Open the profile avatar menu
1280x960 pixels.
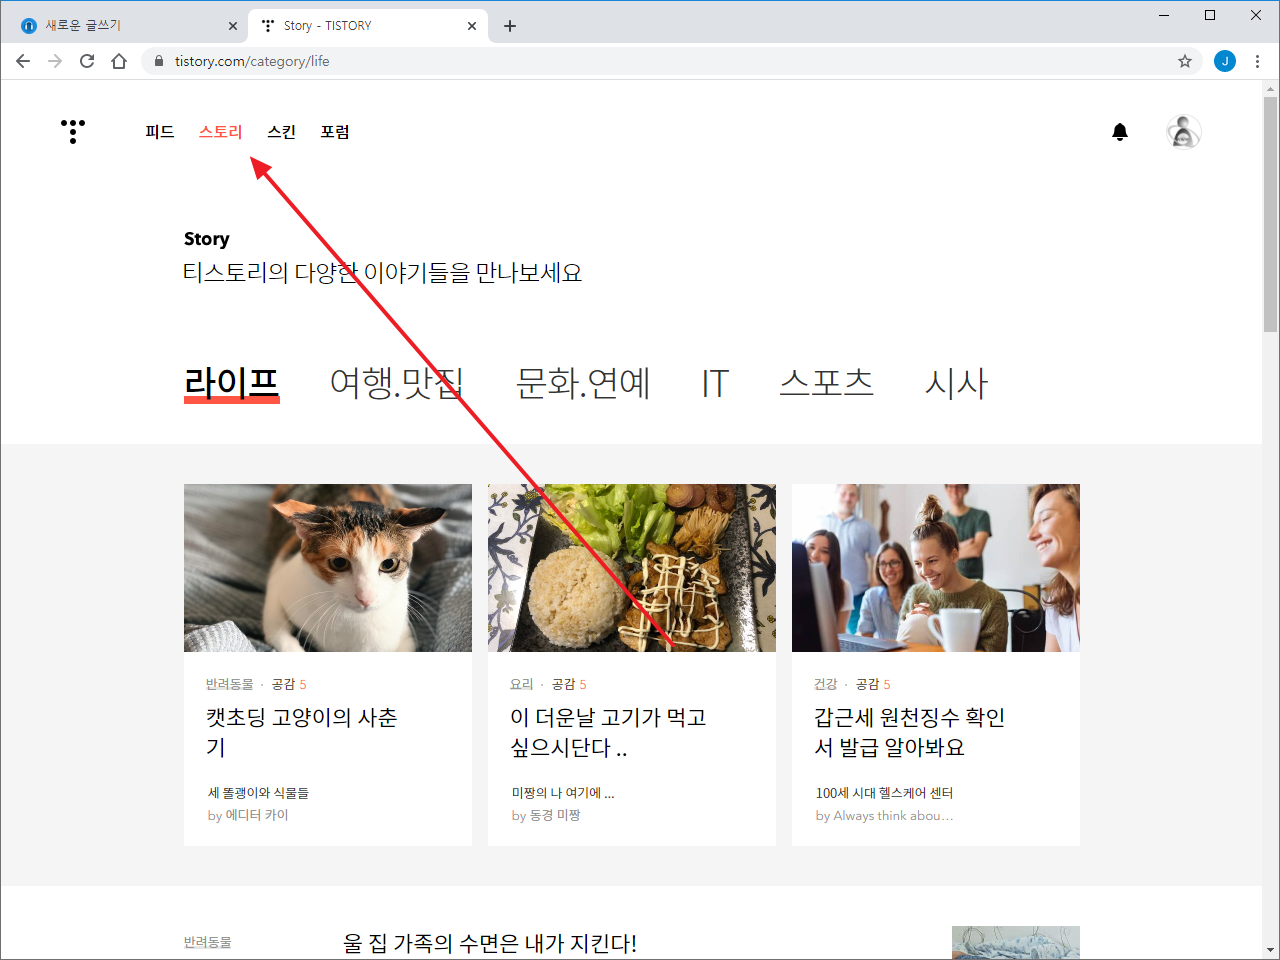[x=1184, y=132]
